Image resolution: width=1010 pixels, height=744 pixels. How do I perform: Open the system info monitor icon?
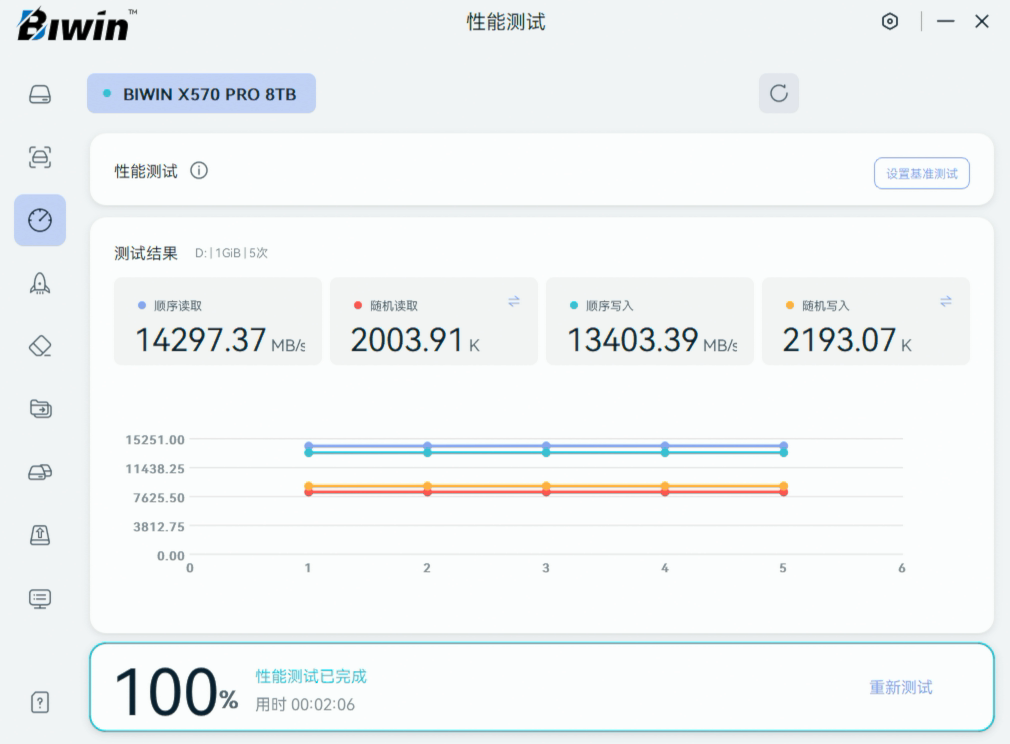click(x=40, y=598)
